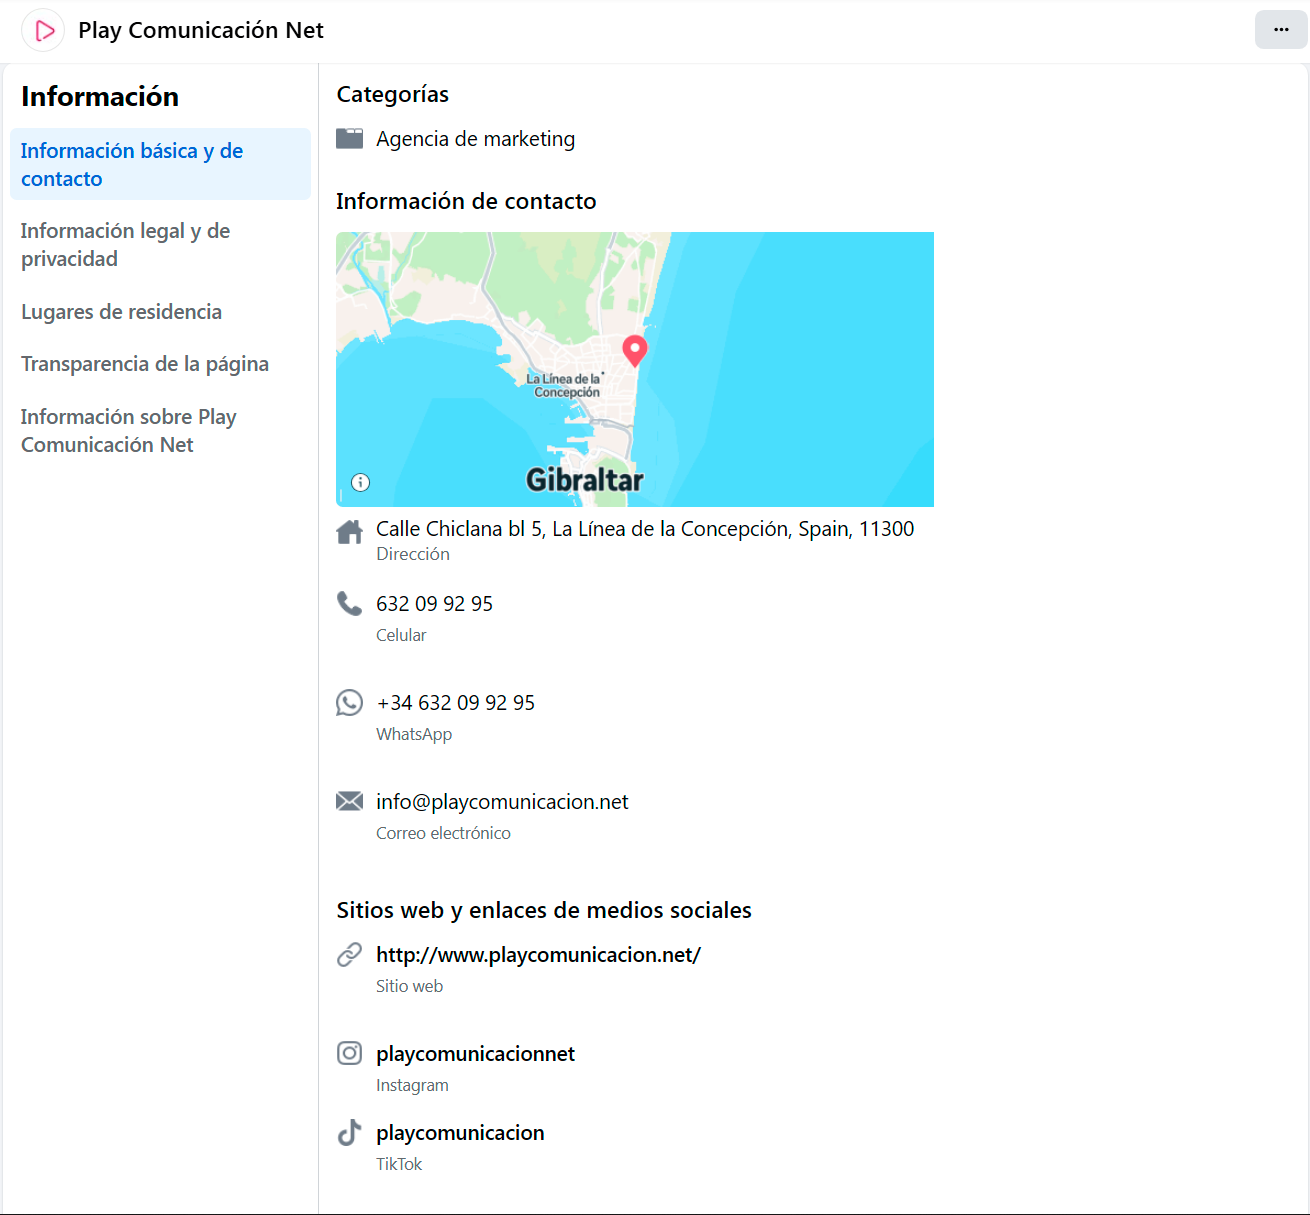Image resolution: width=1310 pixels, height=1215 pixels.
Task: Click the Sitio web label
Action: tap(409, 986)
